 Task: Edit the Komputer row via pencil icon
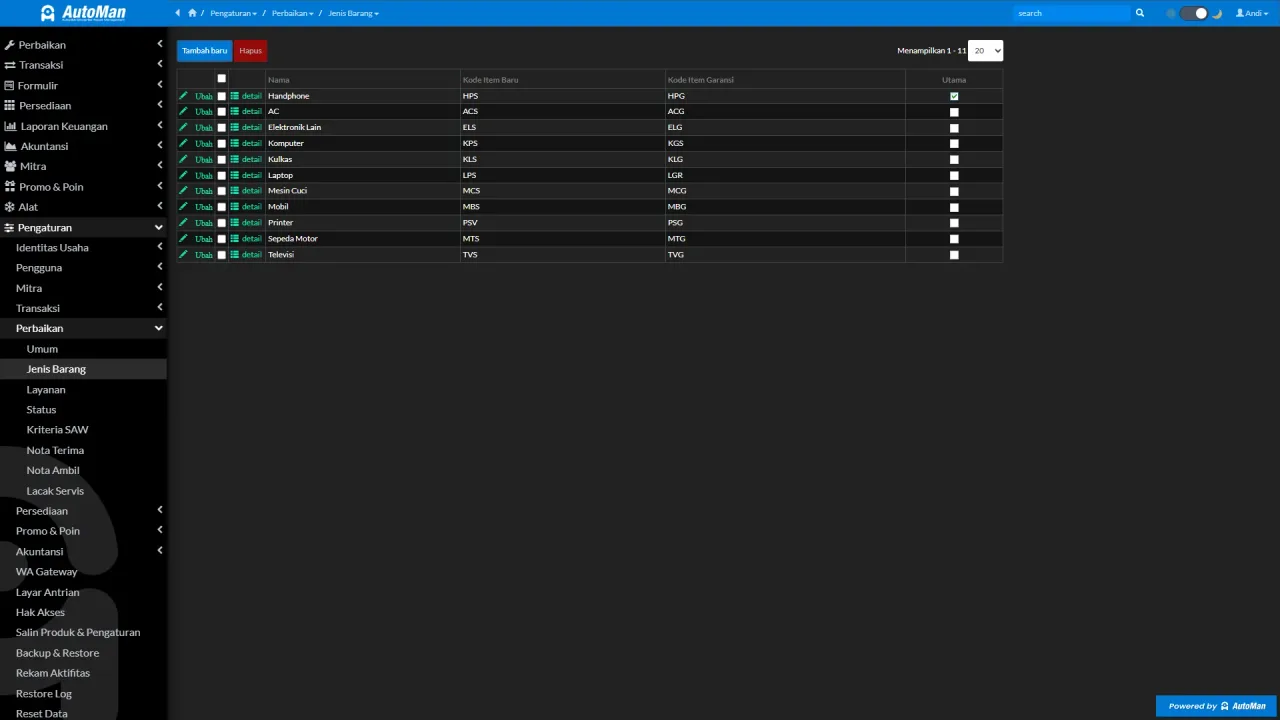(x=183, y=143)
